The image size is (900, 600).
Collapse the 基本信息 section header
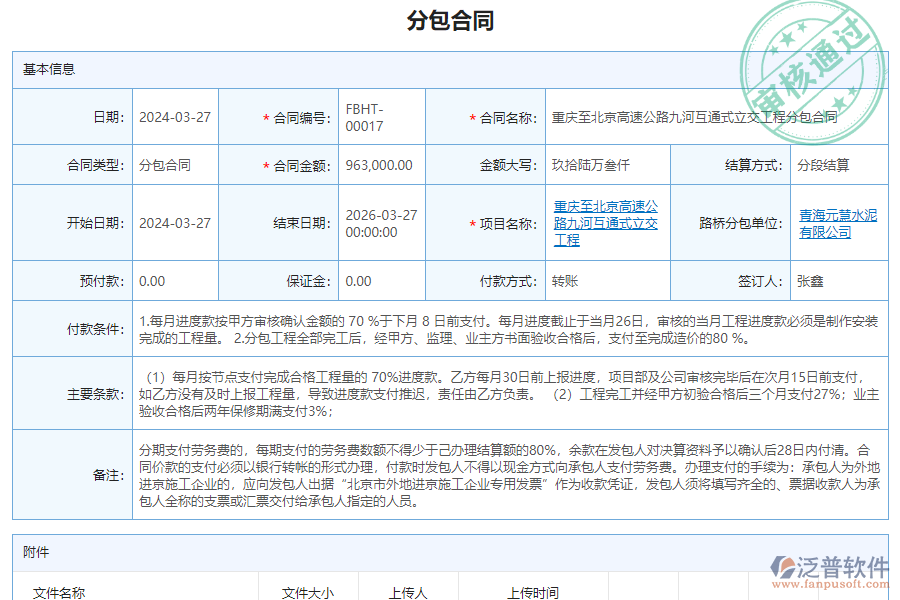(x=40, y=70)
